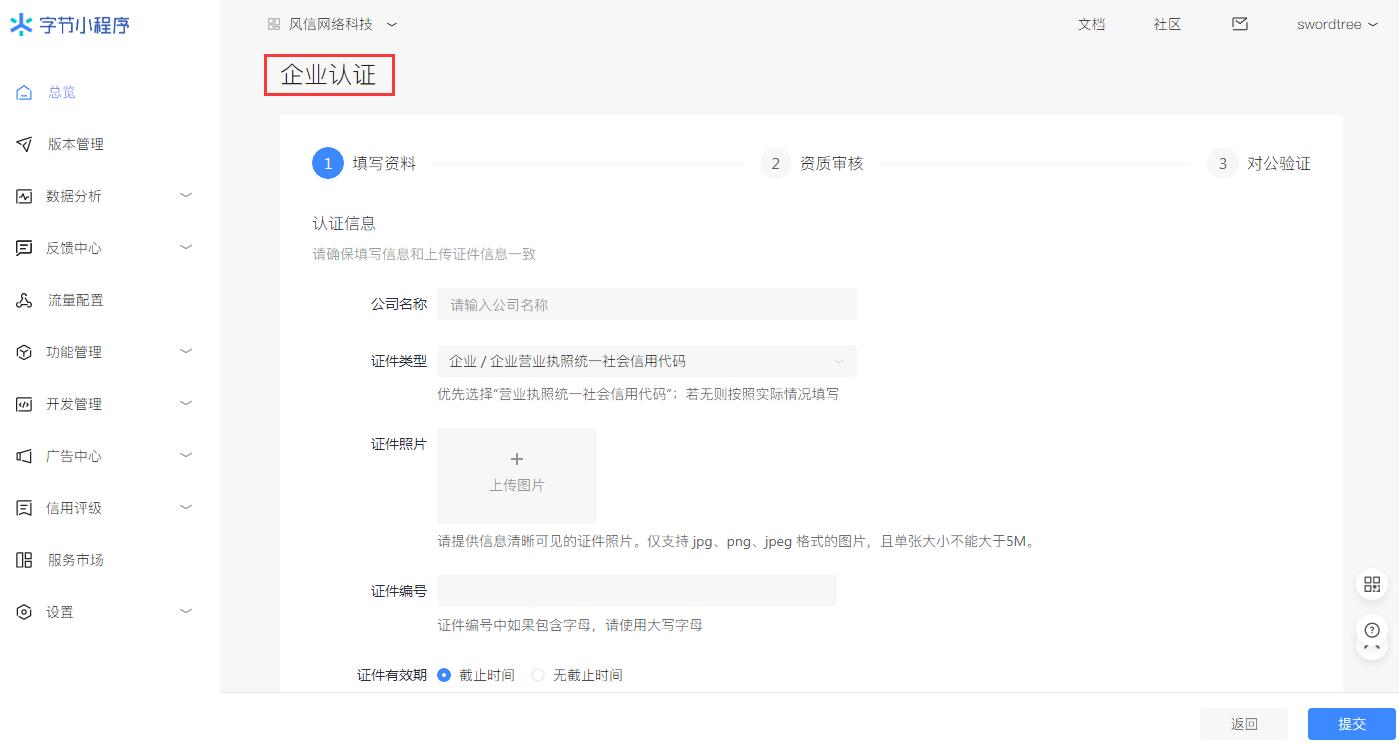Viewport: 1399px width, 744px height.
Task: Click the mail envelope icon in header
Action: [x=1240, y=24]
